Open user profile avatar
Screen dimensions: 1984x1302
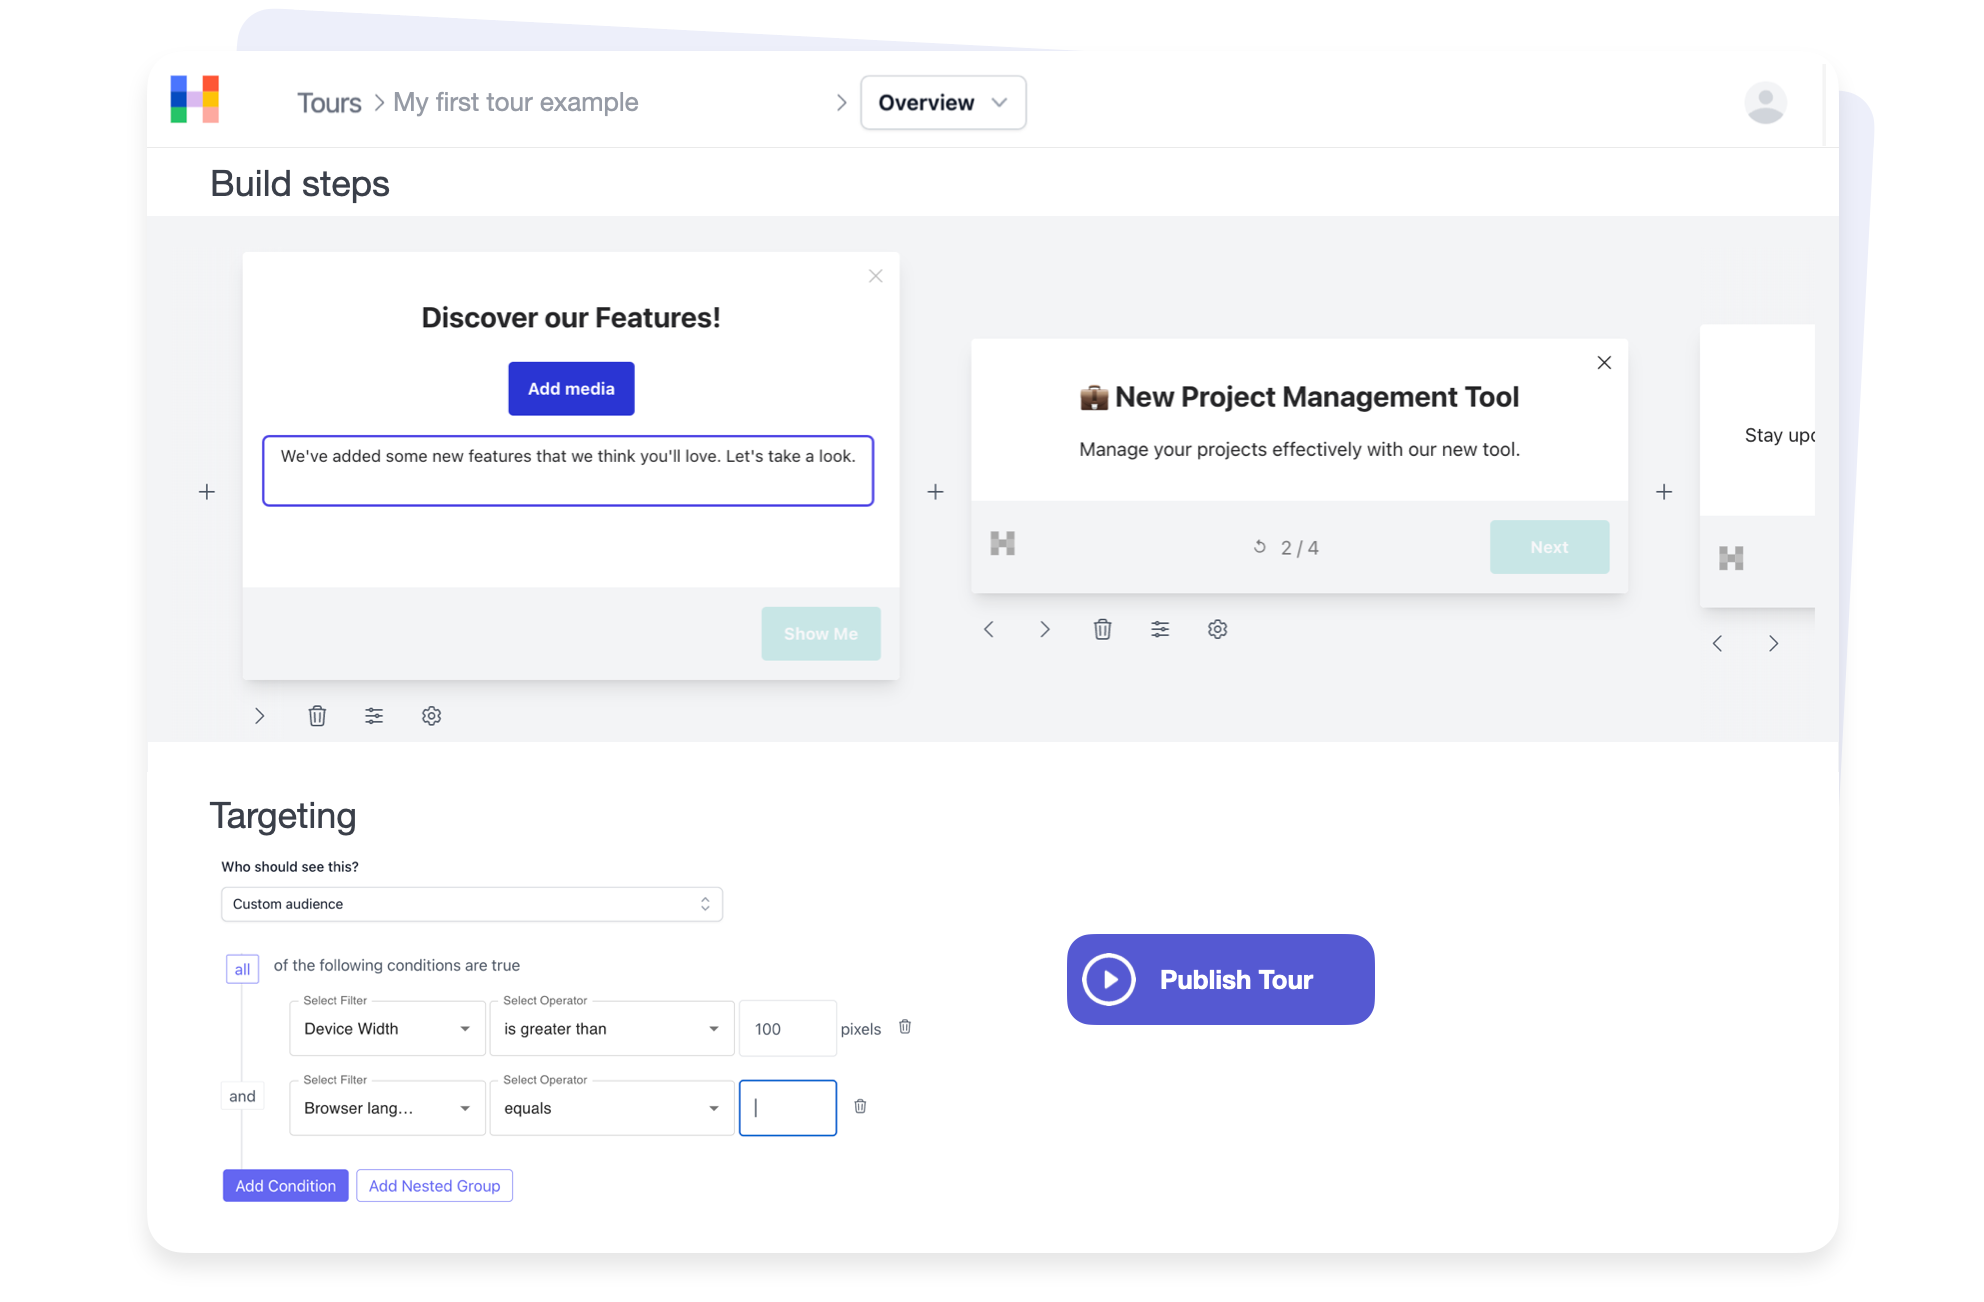pyautogui.click(x=1765, y=102)
